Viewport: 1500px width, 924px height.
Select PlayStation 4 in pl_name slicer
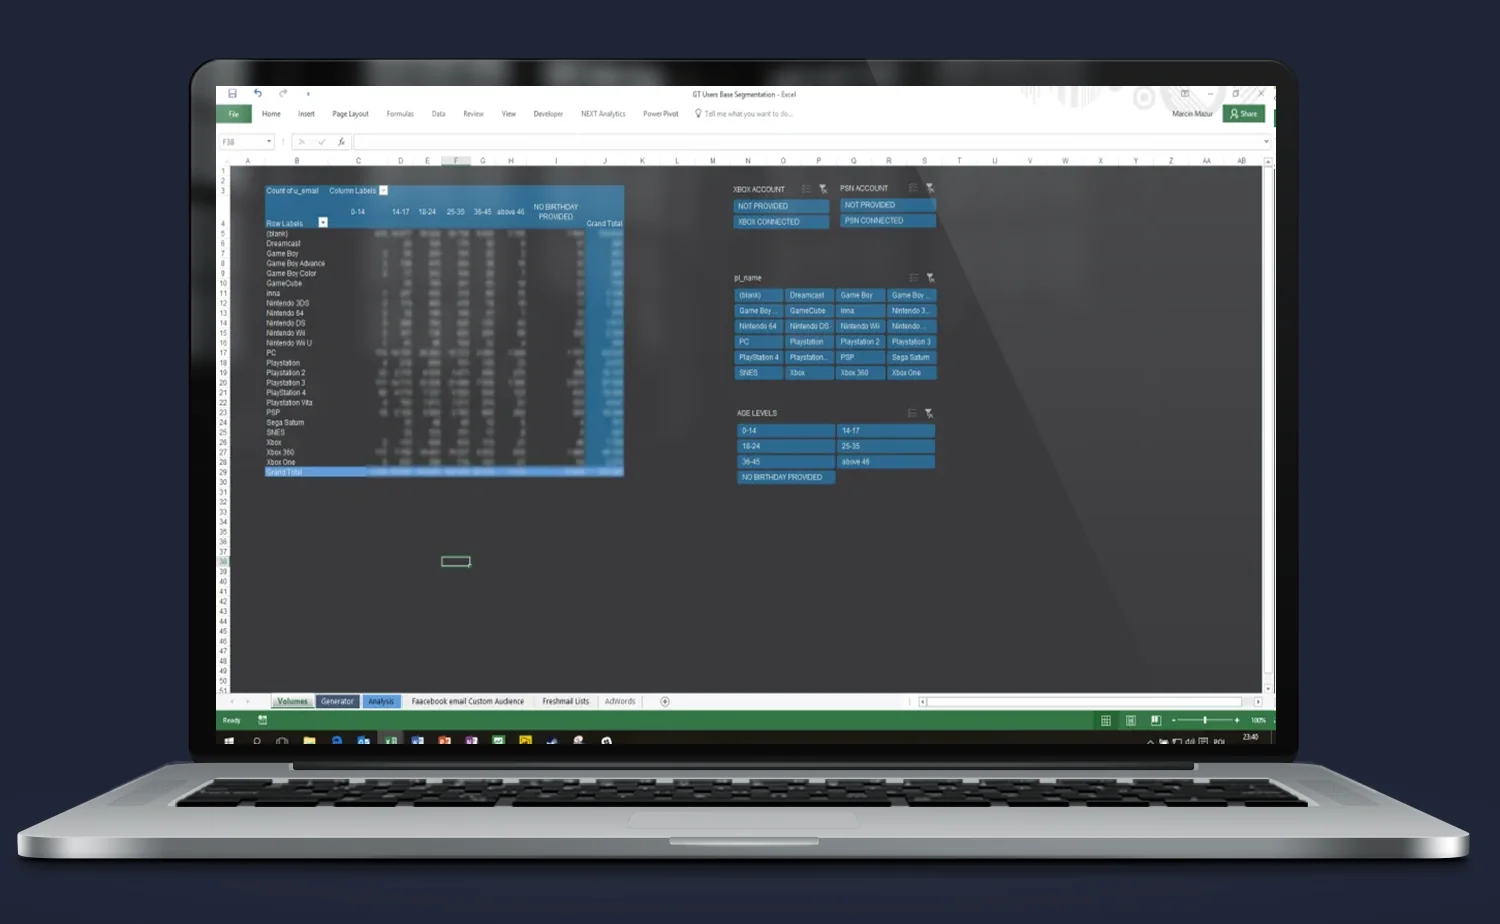759,357
